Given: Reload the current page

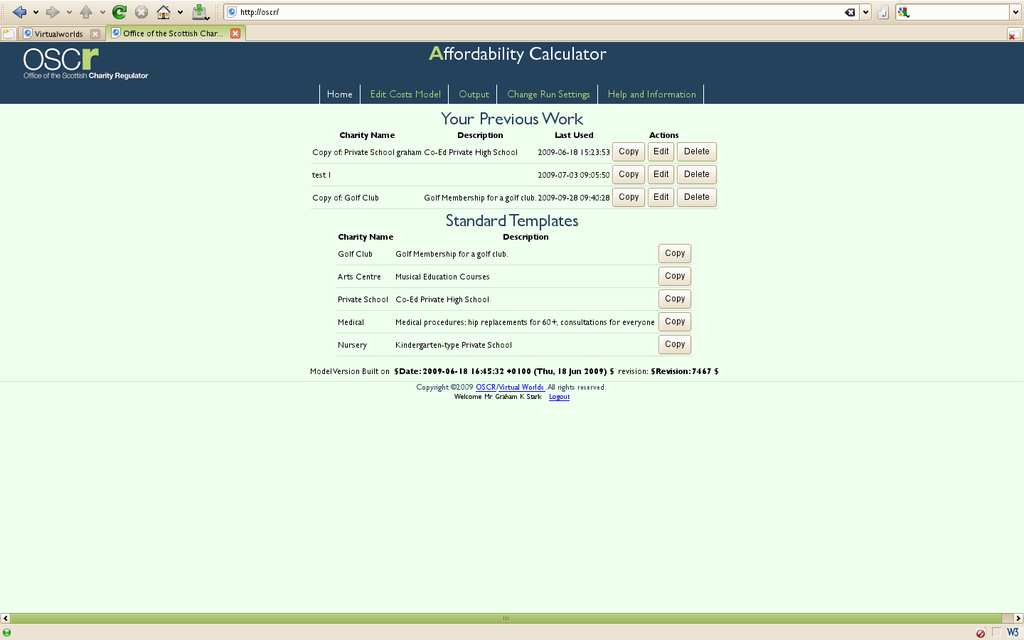Looking at the screenshot, I should 118,12.
